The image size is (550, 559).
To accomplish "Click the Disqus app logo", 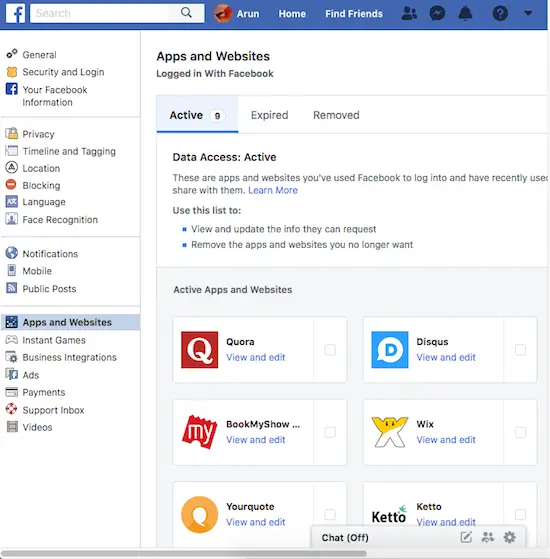I will pos(390,350).
